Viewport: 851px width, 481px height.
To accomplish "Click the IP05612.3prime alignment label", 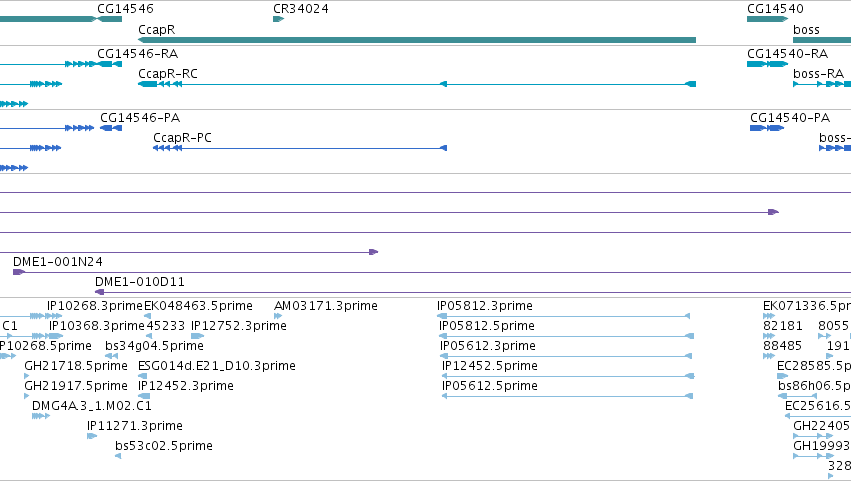I will (488, 346).
